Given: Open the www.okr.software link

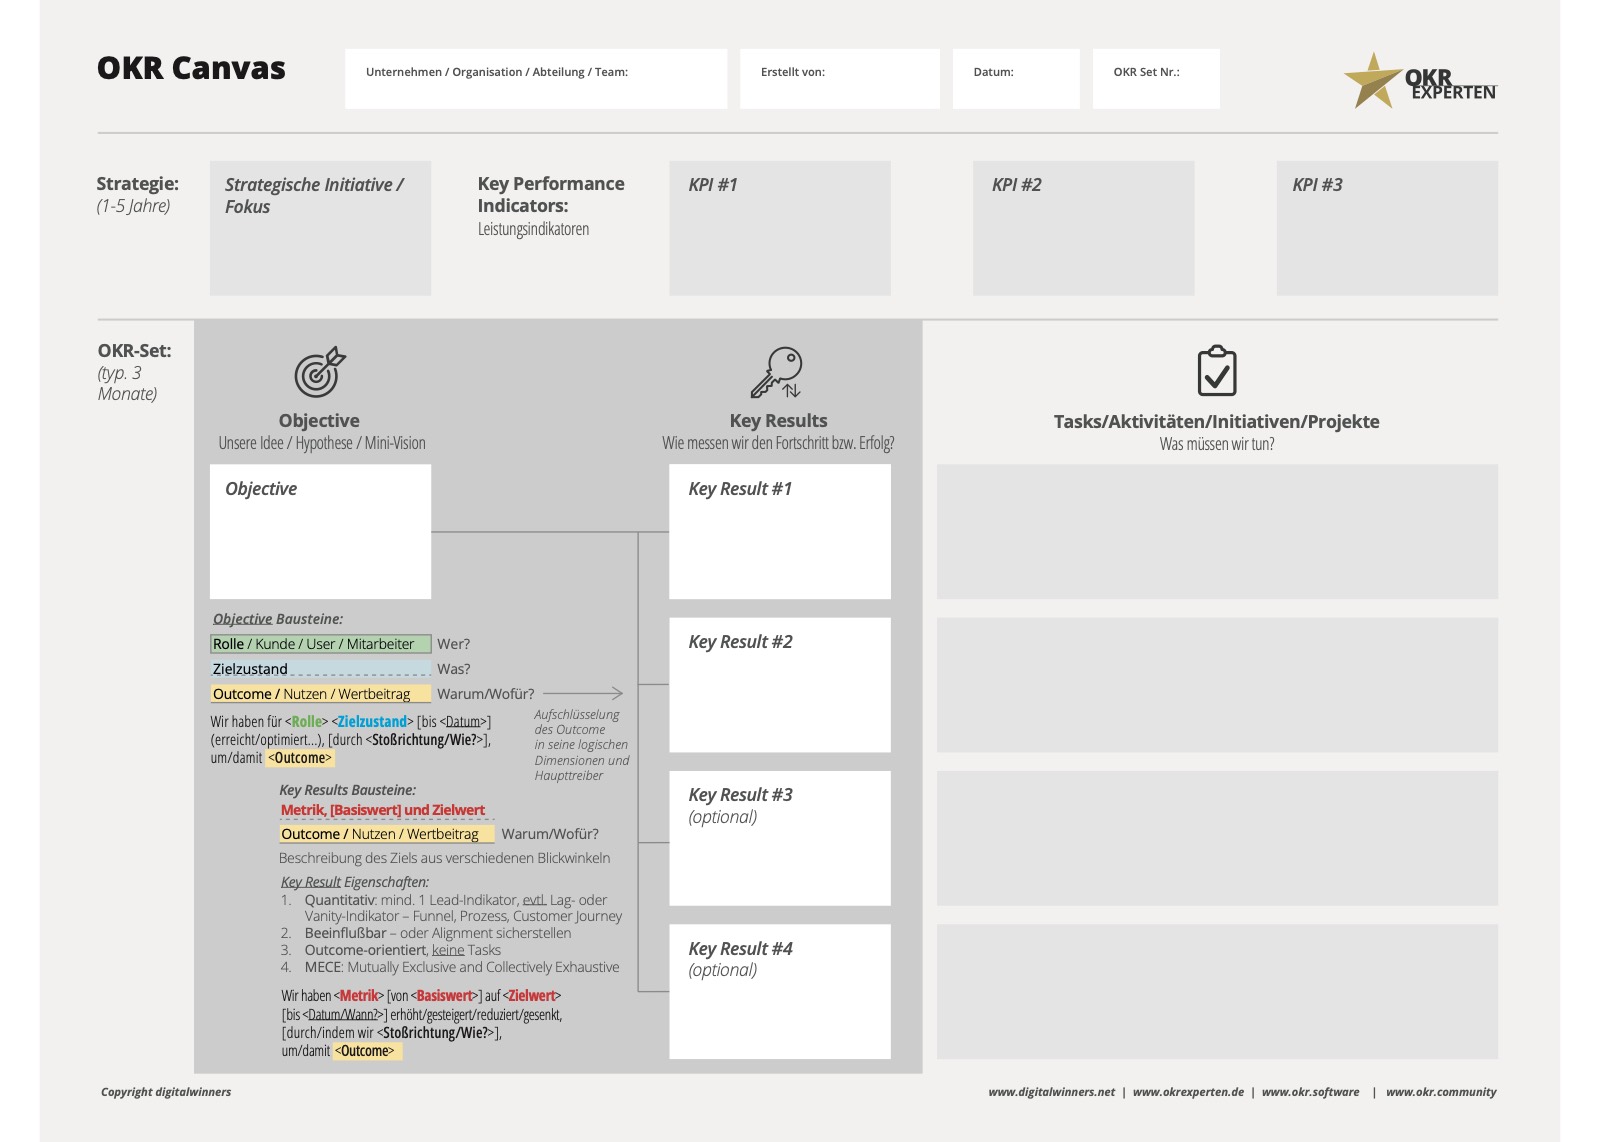Looking at the screenshot, I should point(1310,1092).
